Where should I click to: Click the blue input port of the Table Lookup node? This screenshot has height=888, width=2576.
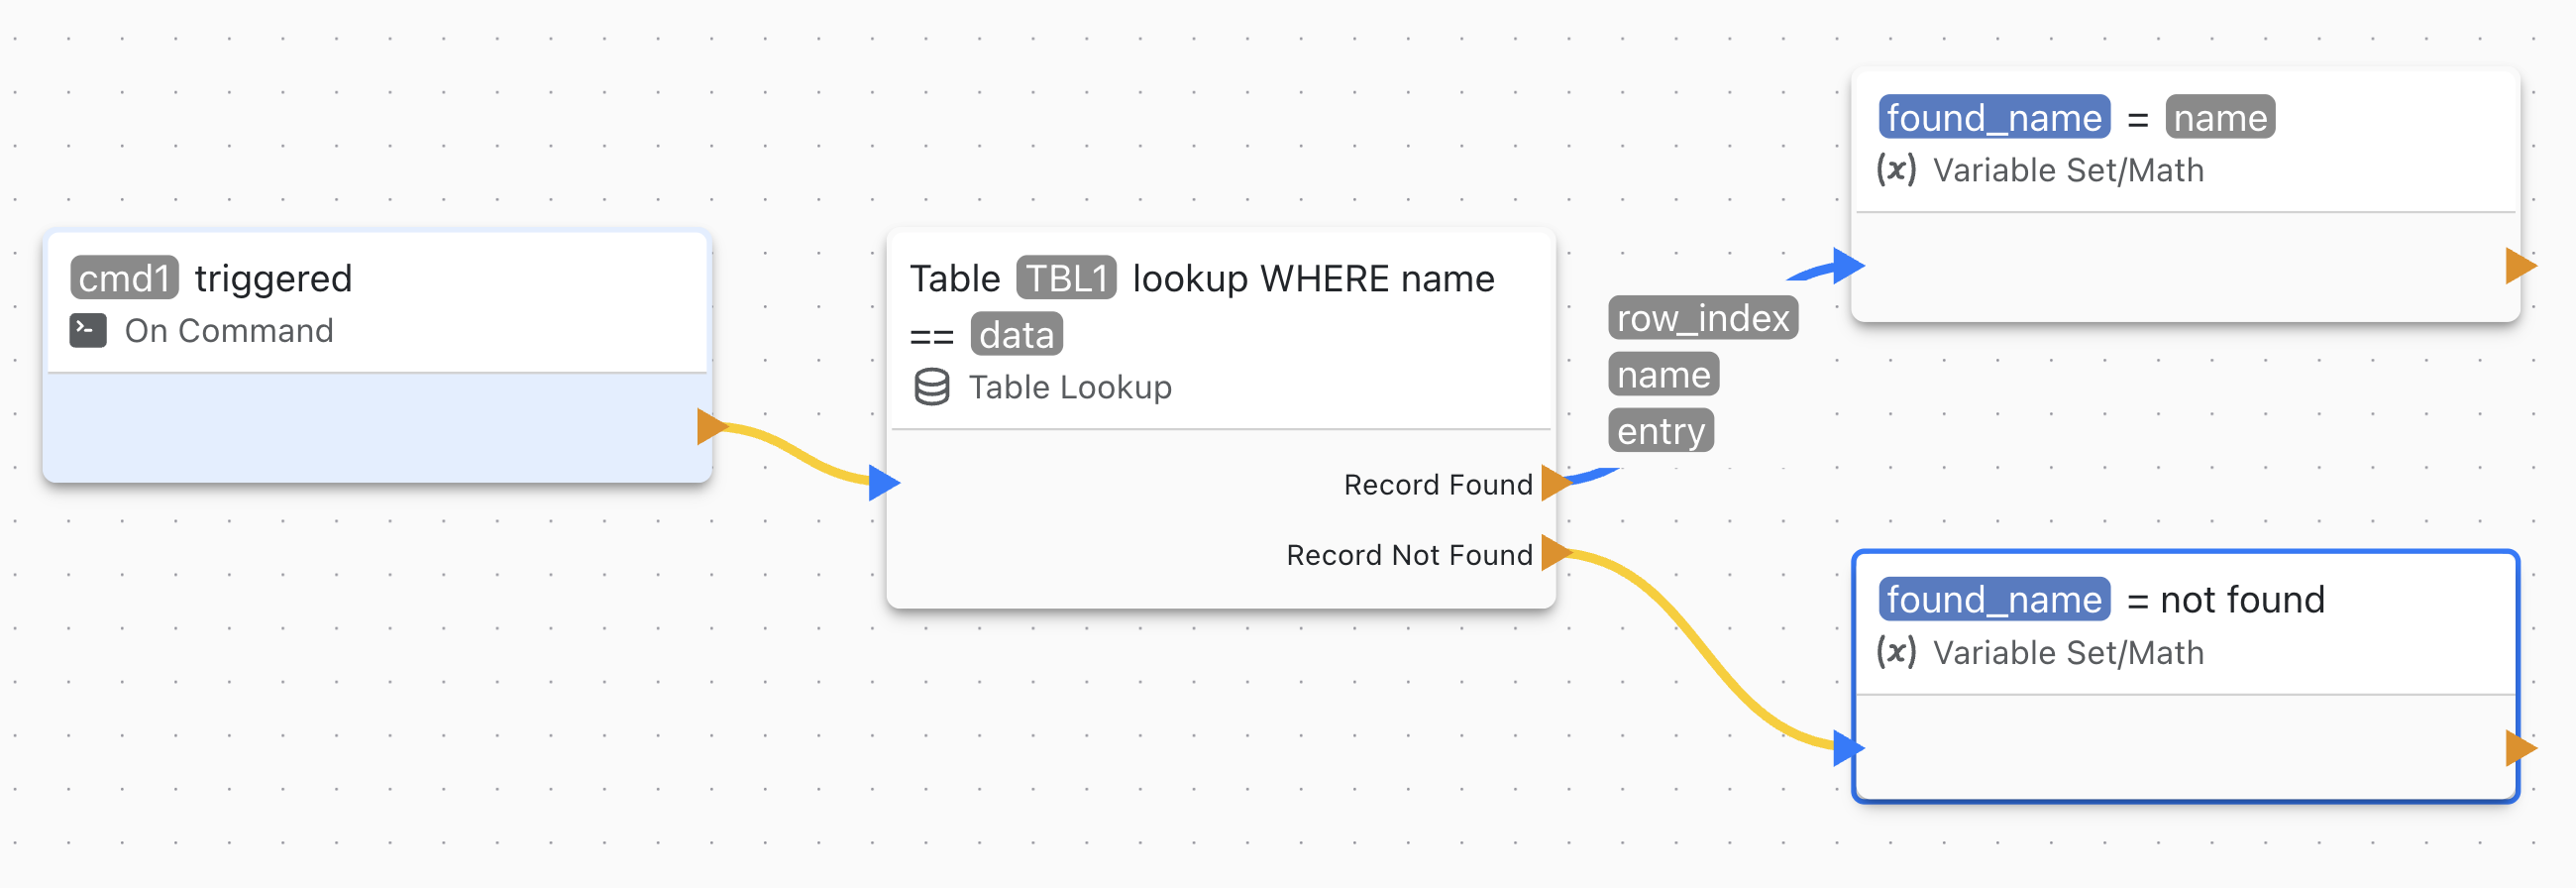884,483
